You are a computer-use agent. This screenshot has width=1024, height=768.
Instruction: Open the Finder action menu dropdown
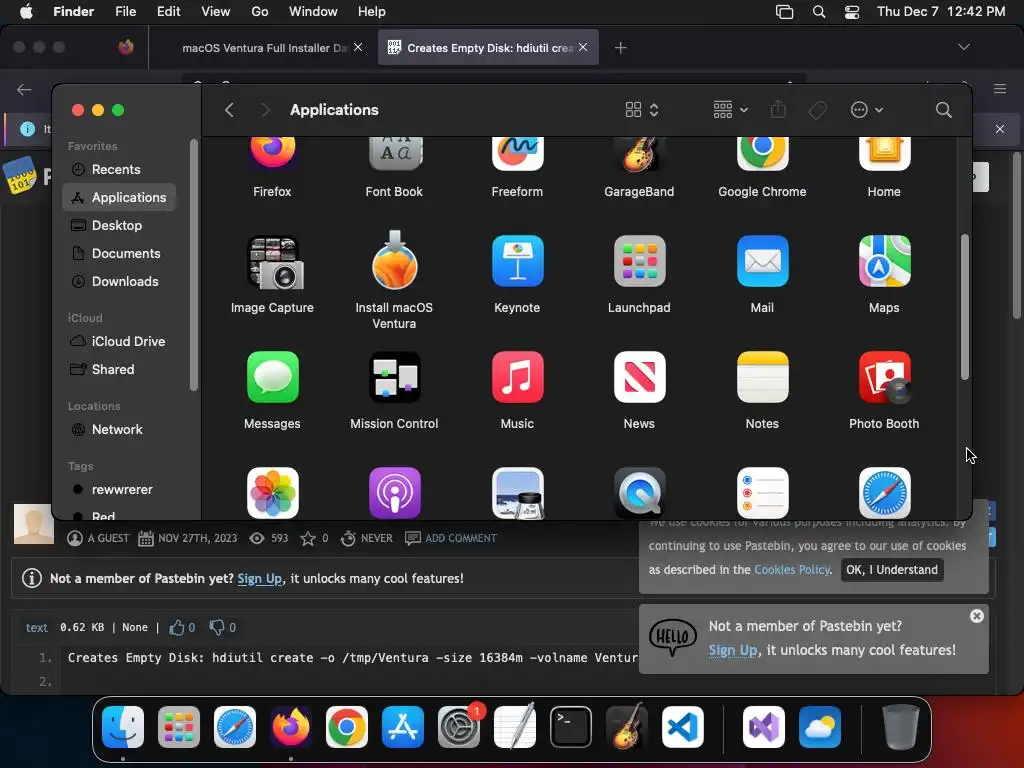coord(867,110)
